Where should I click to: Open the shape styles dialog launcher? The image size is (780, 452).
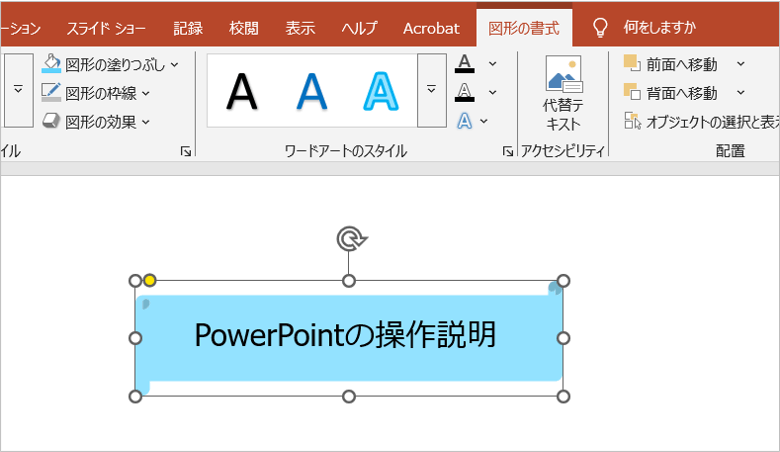click(186, 152)
